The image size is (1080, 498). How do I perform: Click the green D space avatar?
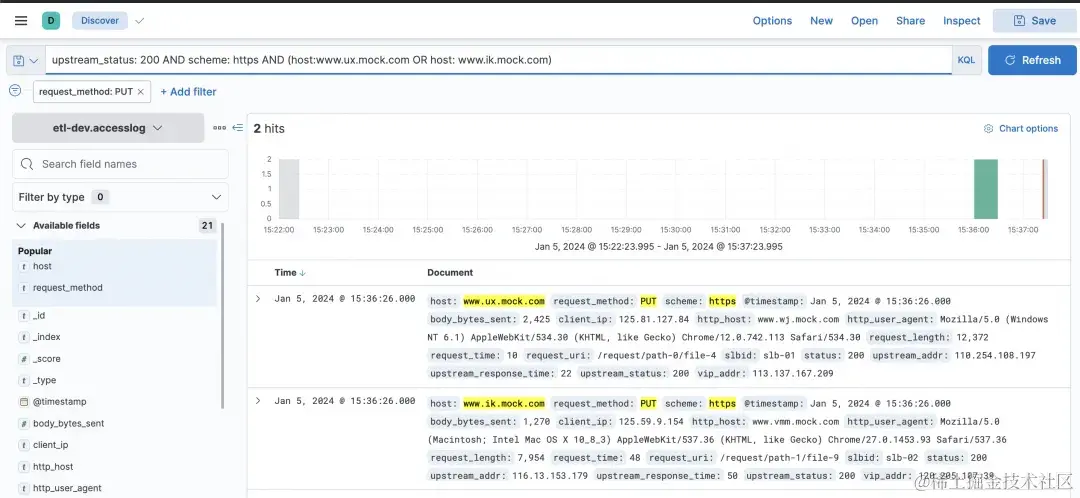tap(51, 21)
